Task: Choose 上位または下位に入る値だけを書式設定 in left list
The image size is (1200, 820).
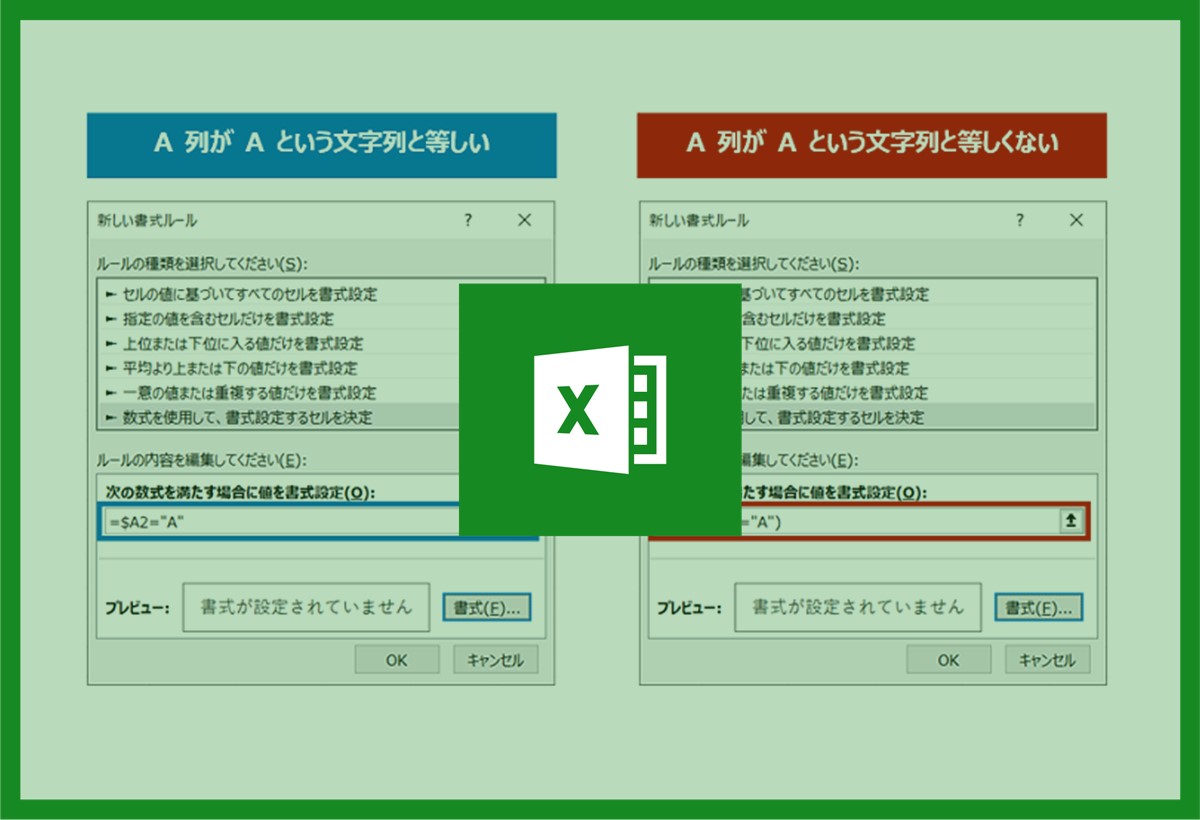Action: click(x=242, y=343)
